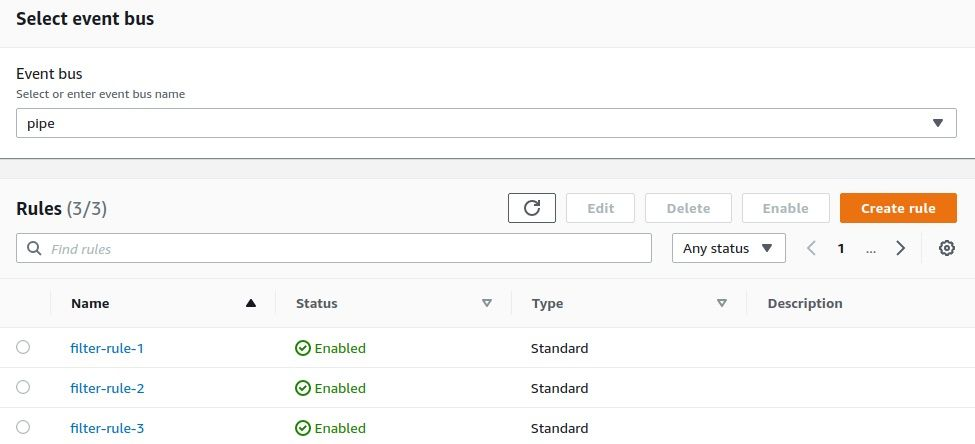Click page 1 in pagination

841,248
